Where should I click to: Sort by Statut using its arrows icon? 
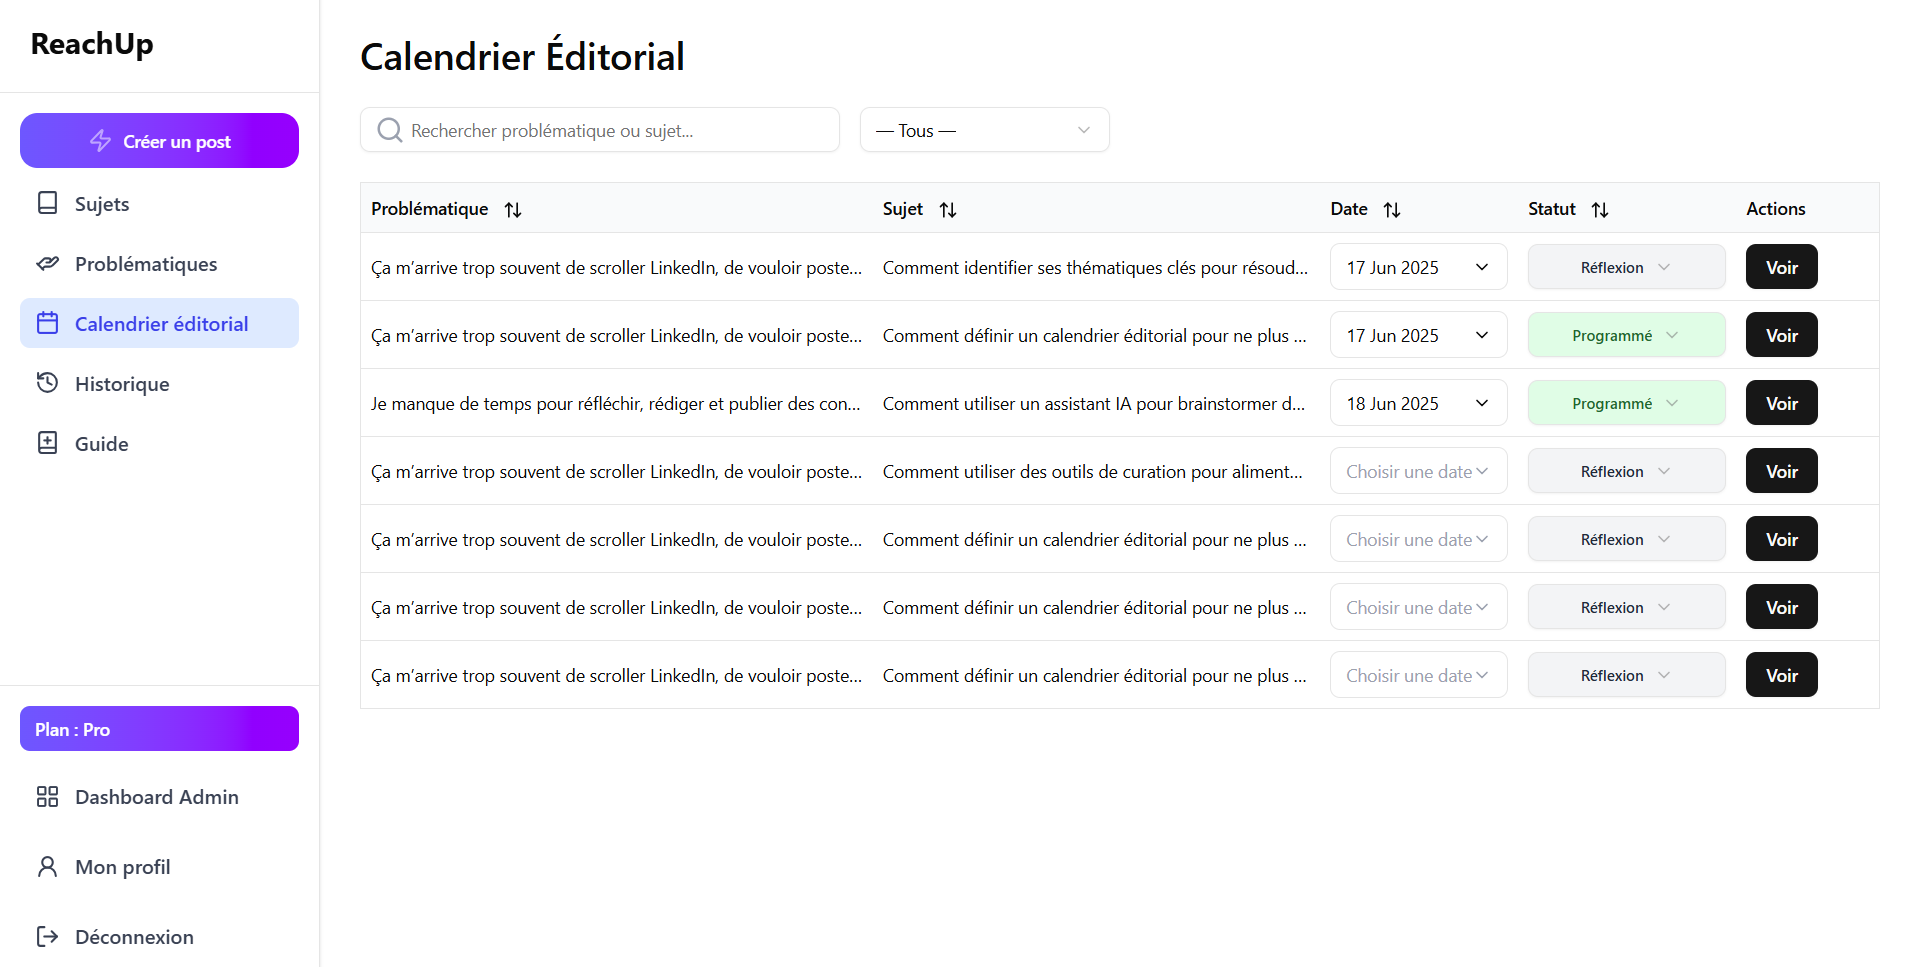tap(1600, 209)
